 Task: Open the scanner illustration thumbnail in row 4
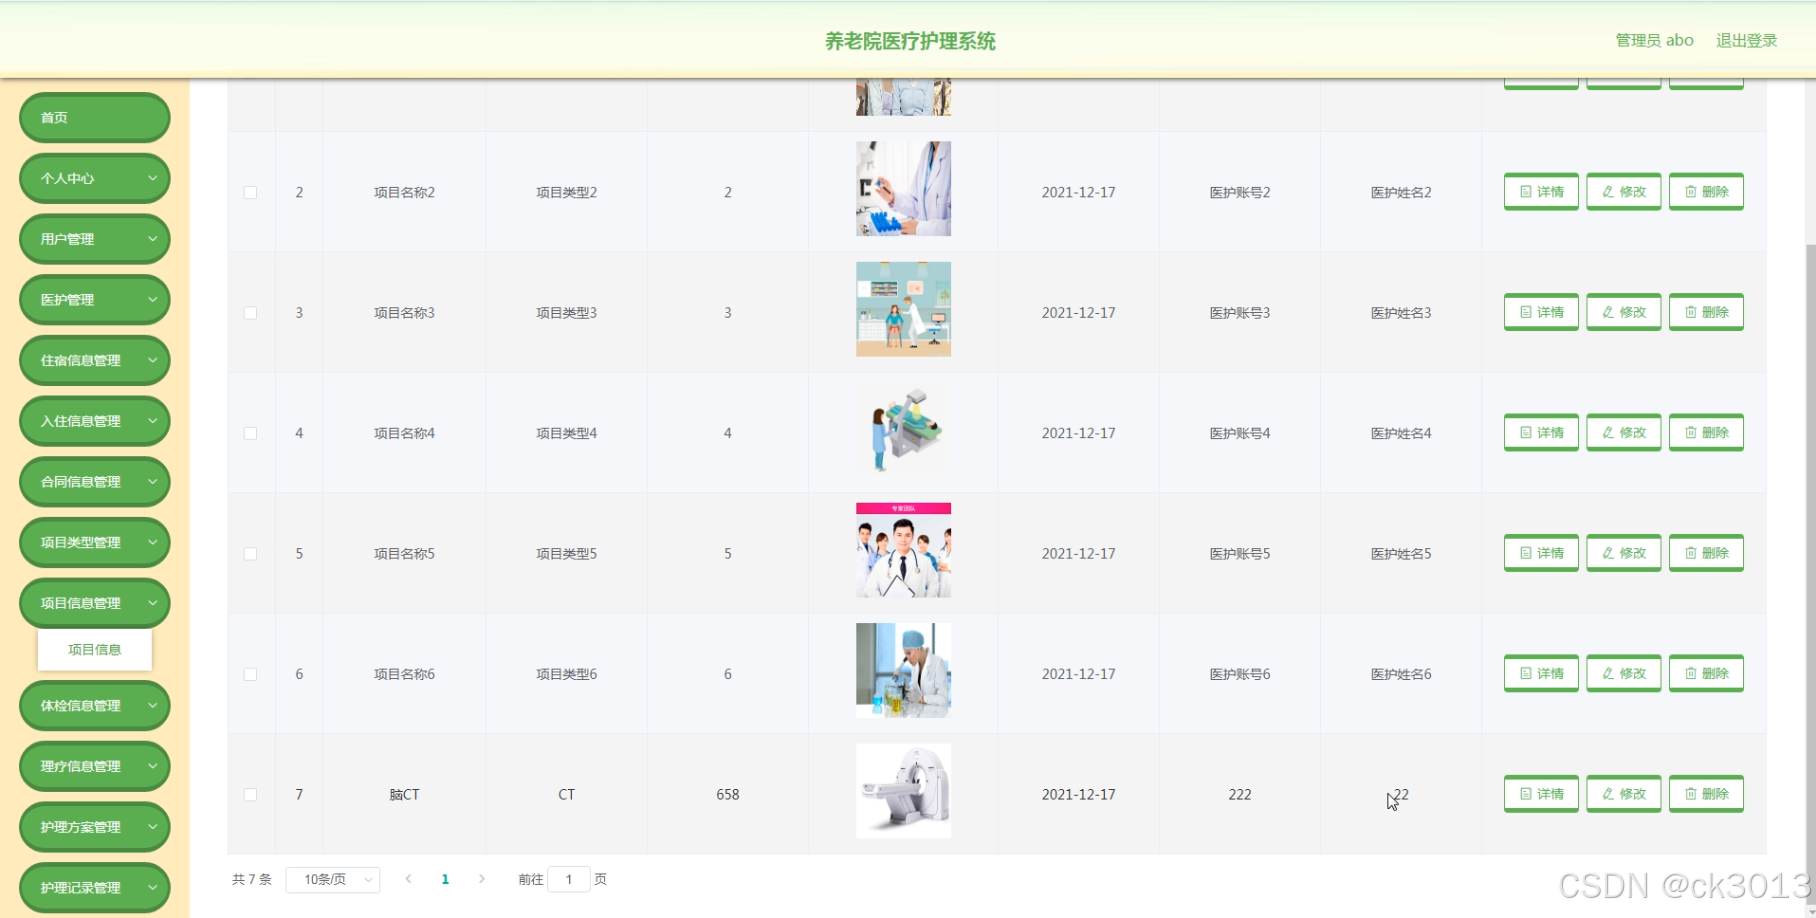pyautogui.click(x=903, y=430)
